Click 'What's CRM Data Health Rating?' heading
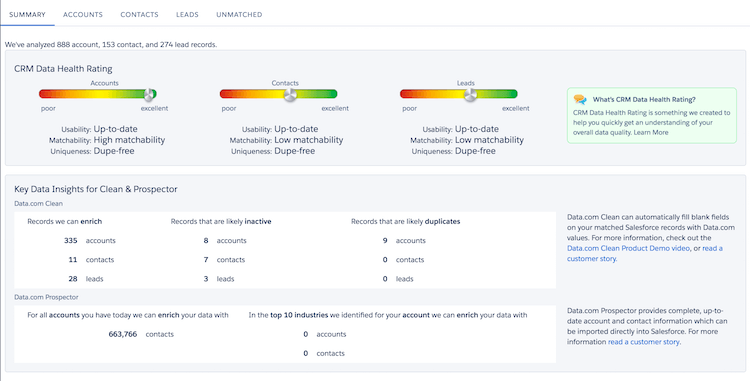750x381 pixels. 644,99
